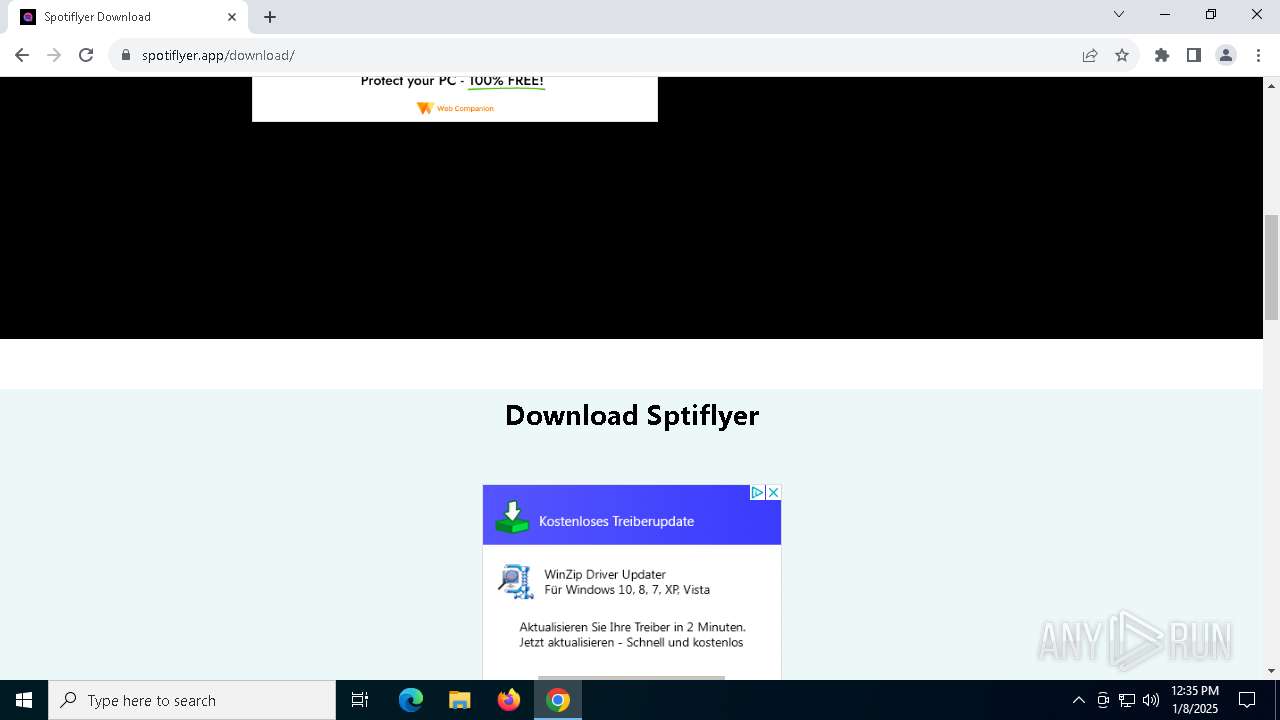
Task: Open the clock showing 12:35 PM
Action: pos(1195,700)
